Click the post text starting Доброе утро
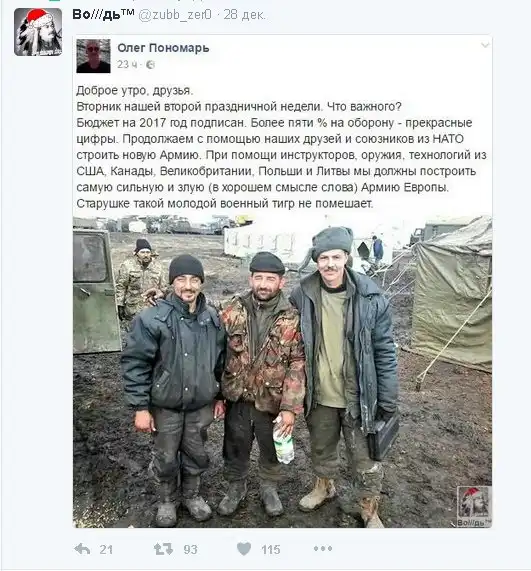The width and height of the screenshot is (531, 571). click(281, 147)
